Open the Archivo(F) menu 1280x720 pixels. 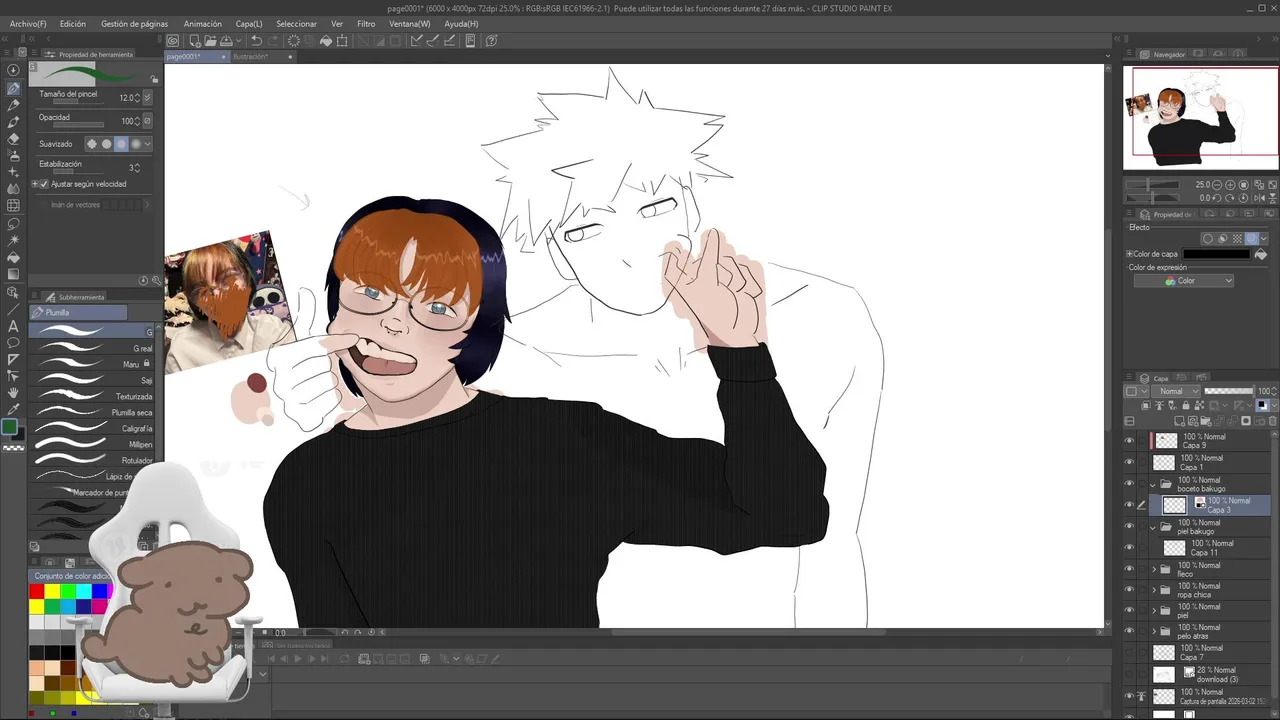coord(27,24)
